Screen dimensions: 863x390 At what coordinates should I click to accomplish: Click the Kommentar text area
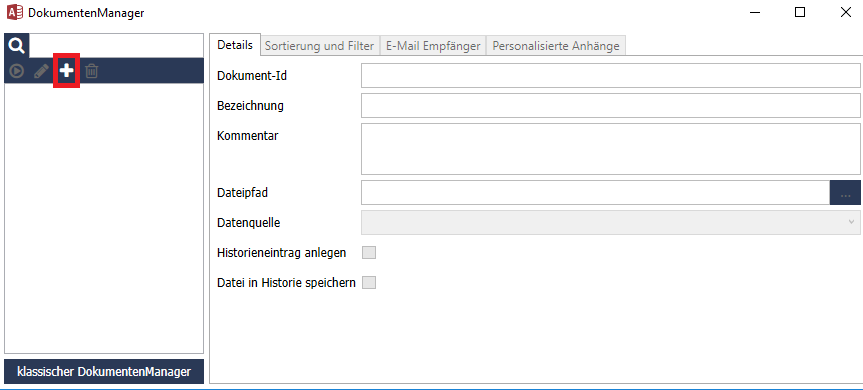click(x=610, y=149)
